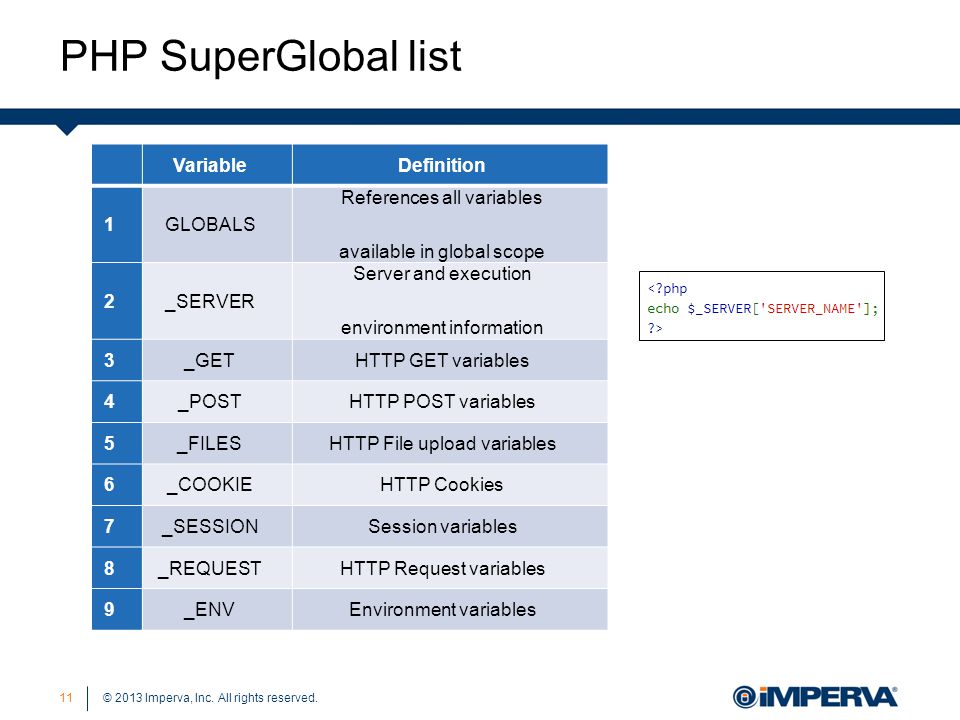Click 'References all variables' definition cell
Image resolution: width=960 pixels, height=720 pixels.
click(x=450, y=224)
